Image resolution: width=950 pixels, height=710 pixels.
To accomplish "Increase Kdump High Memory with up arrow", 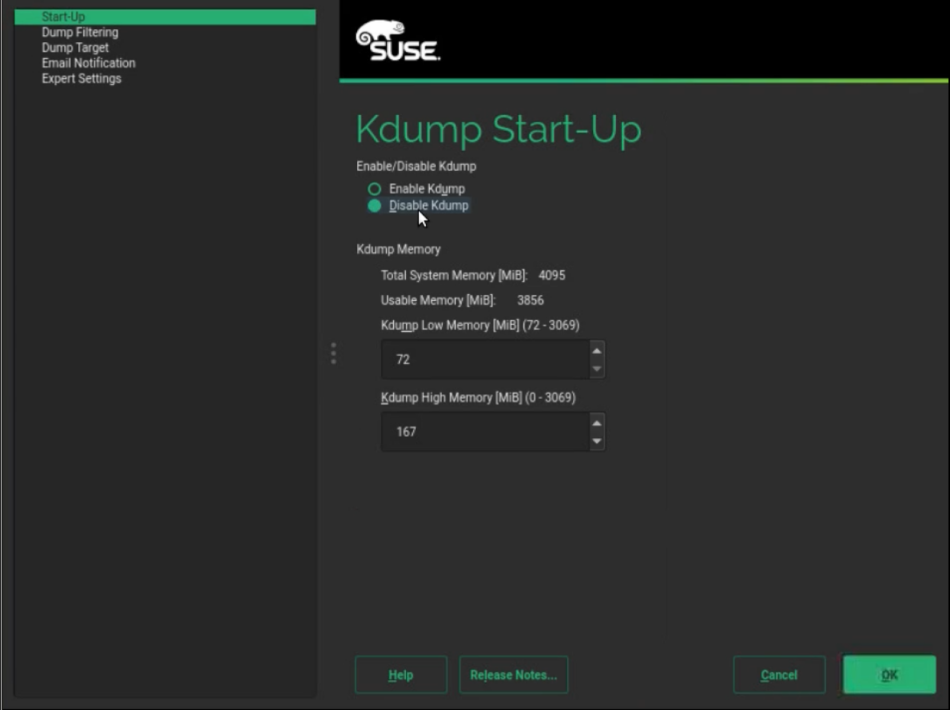I will [x=597, y=423].
